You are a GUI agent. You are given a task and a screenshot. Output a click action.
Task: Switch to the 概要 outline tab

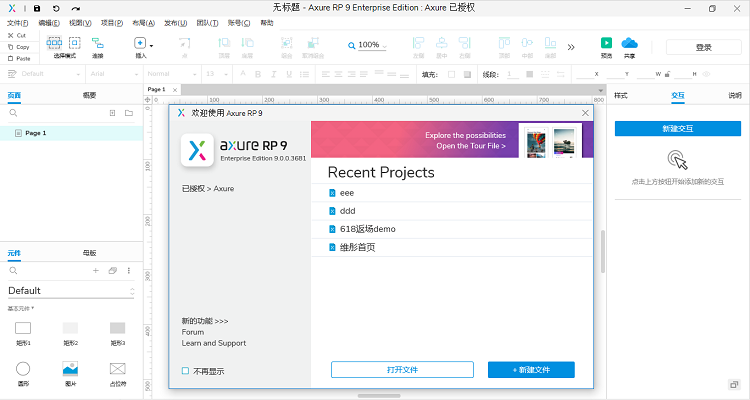pos(89,95)
